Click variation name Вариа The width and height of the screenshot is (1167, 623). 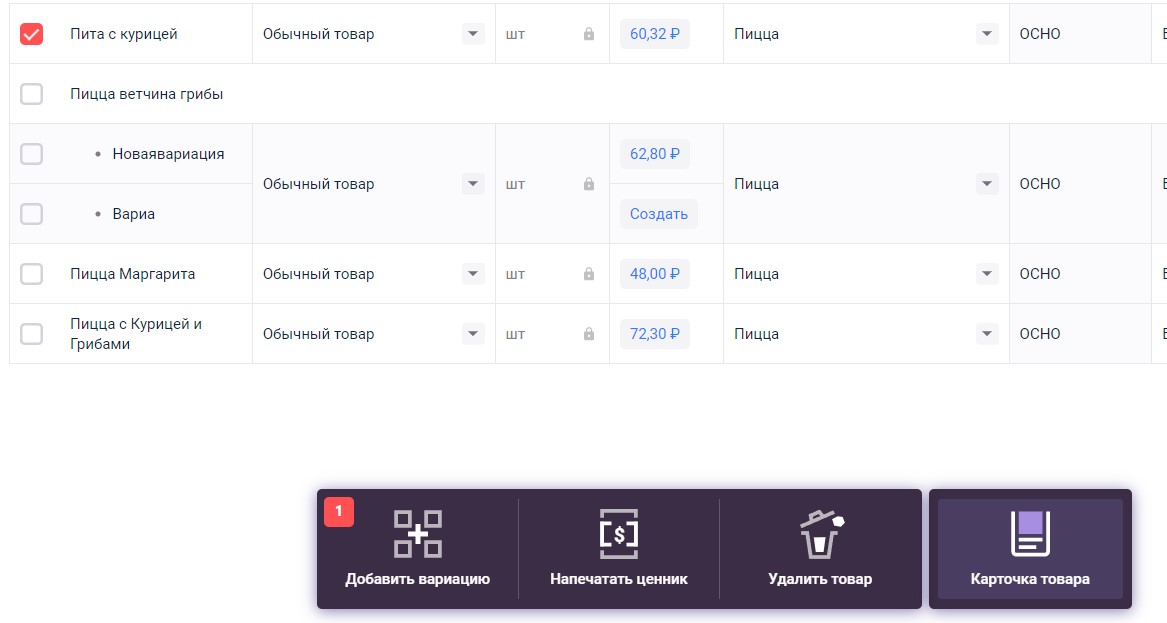tap(134, 214)
